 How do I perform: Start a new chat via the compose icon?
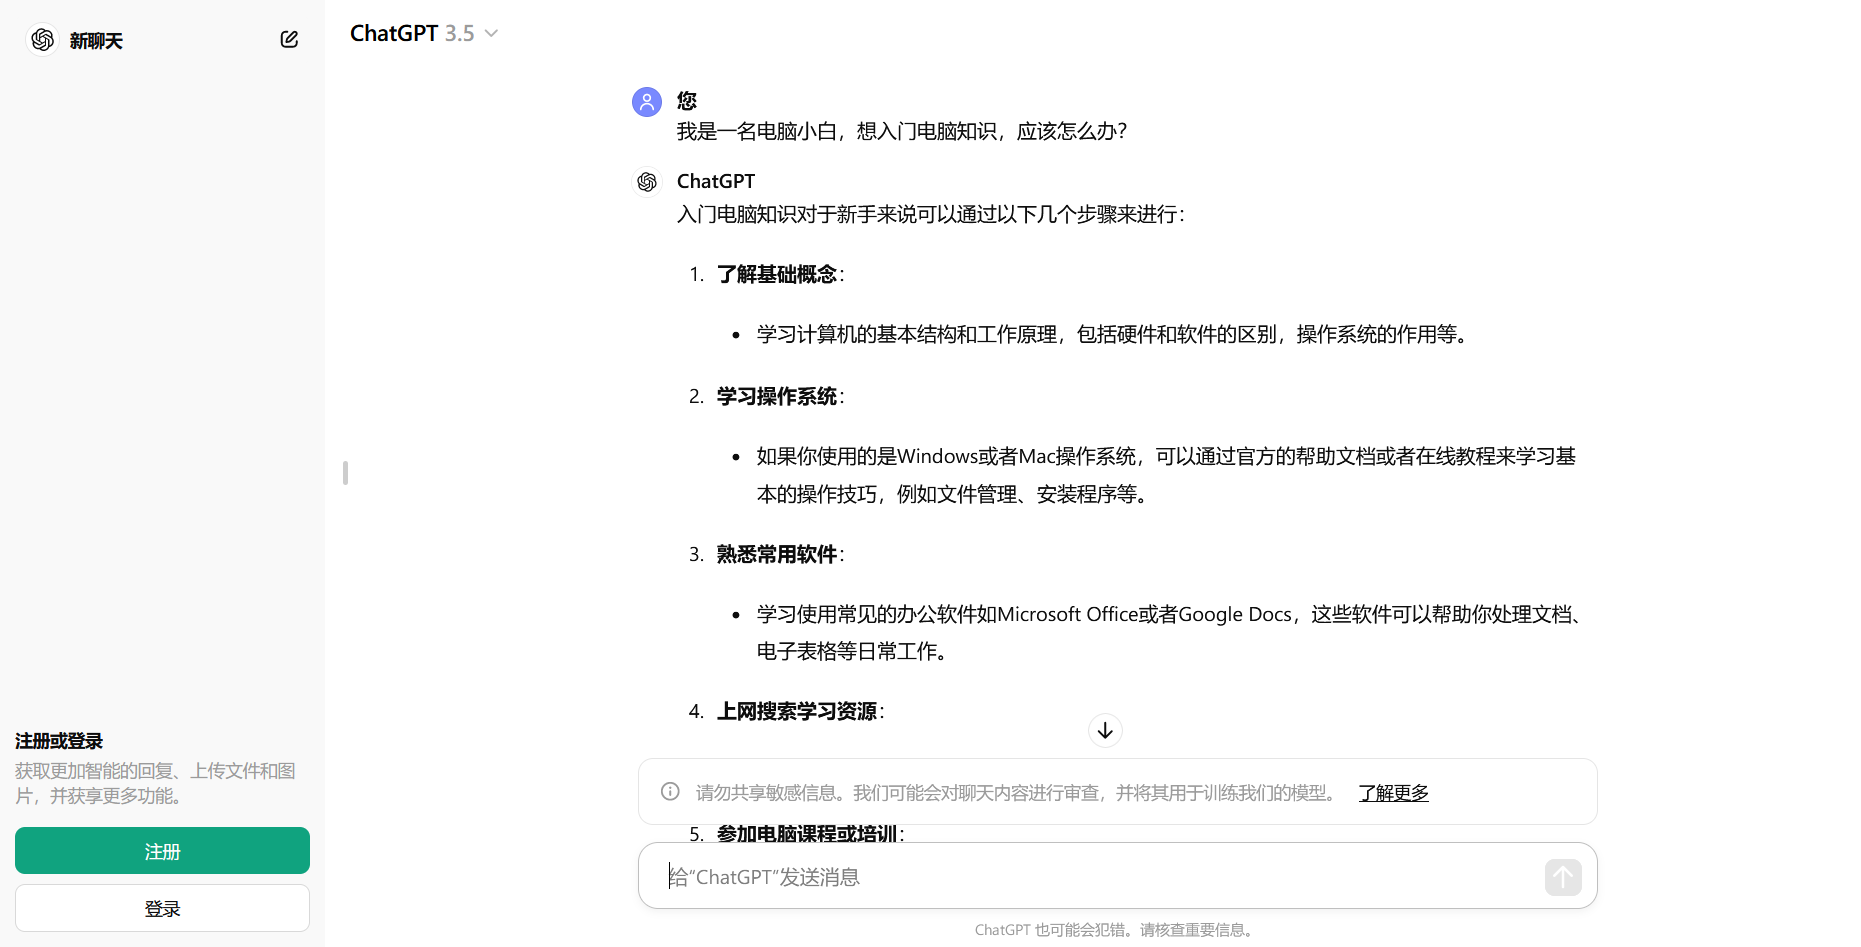(x=289, y=39)
